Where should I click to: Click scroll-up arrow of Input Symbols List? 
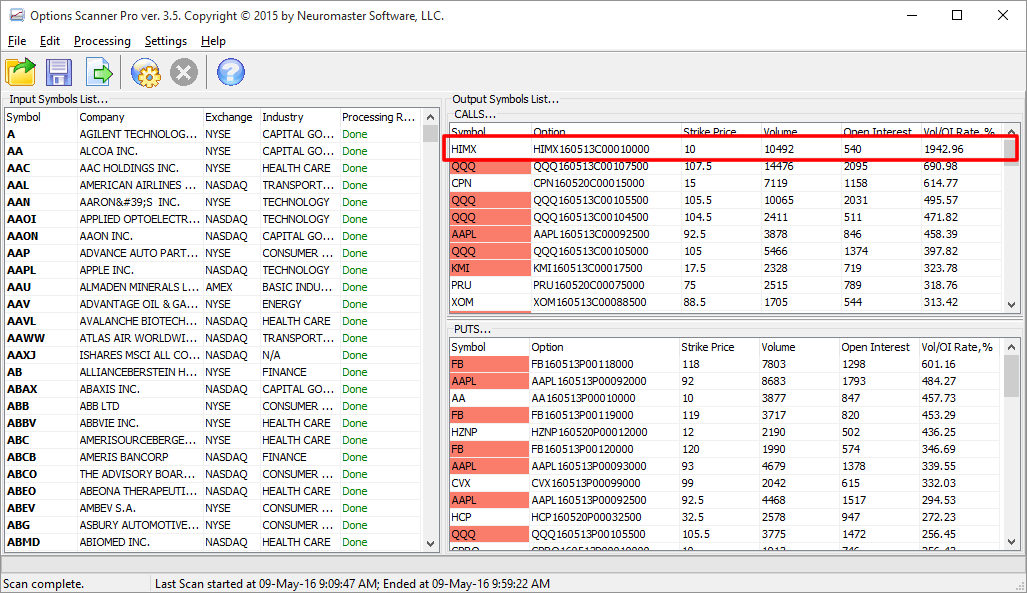coord(430,117)
